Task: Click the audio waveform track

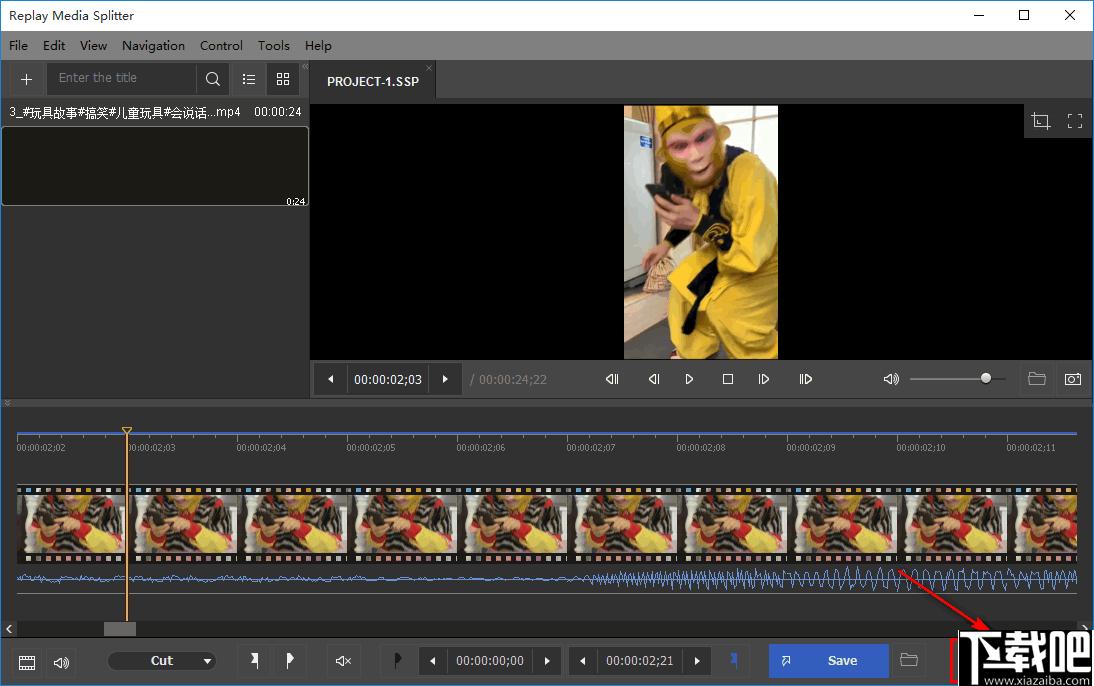Action: [x=547, y=579]
